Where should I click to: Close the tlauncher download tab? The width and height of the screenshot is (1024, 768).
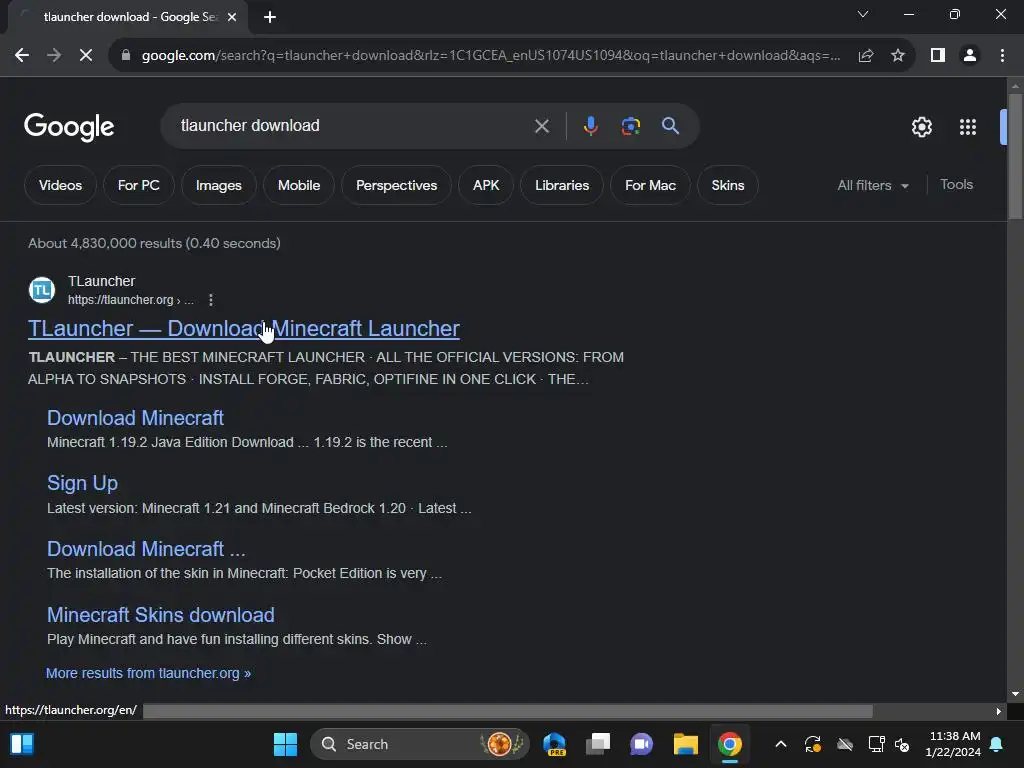tap(232, 17)
